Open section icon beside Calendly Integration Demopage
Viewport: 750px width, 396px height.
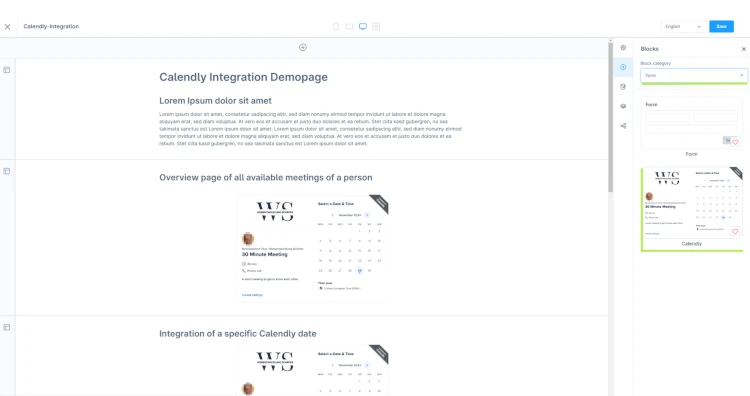tap(7, 70)
